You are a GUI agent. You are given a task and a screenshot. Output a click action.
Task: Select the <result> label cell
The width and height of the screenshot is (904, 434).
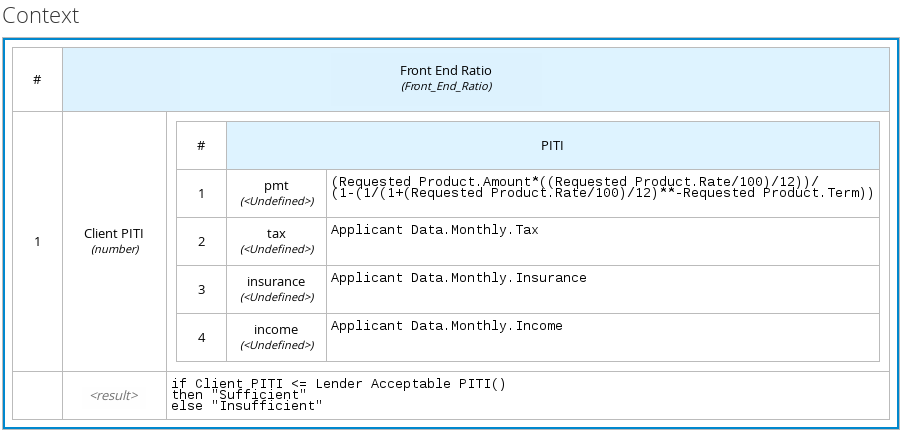click(114, 396)
